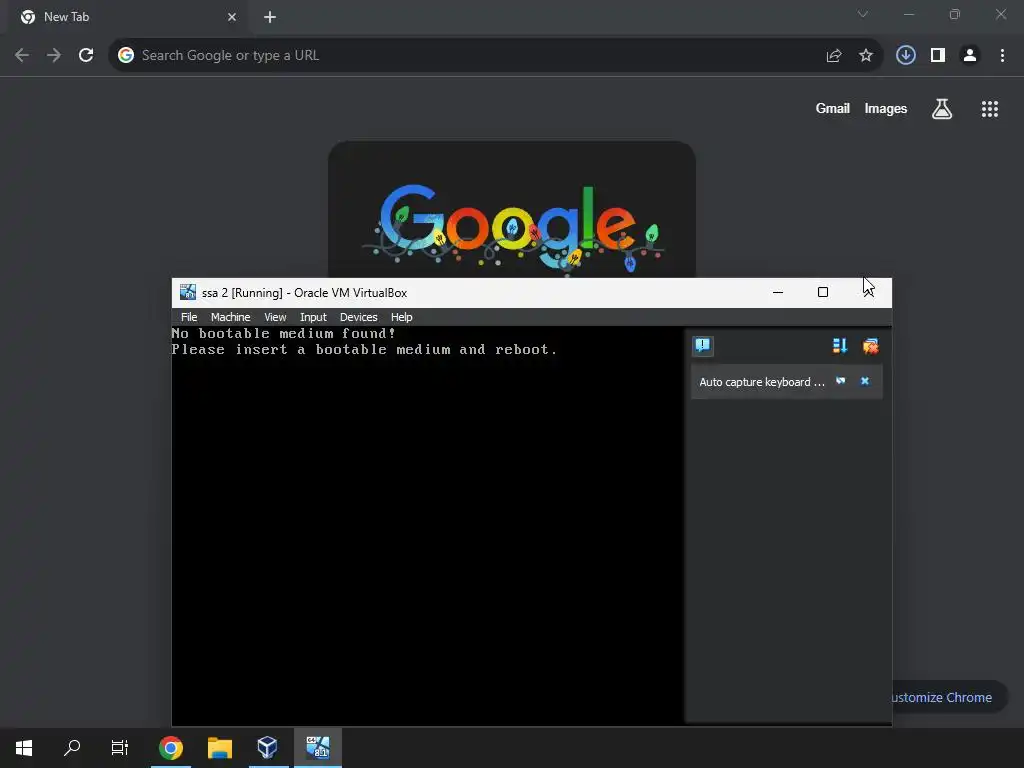Toggle Chrome side panel icon

tap(938, 56)
